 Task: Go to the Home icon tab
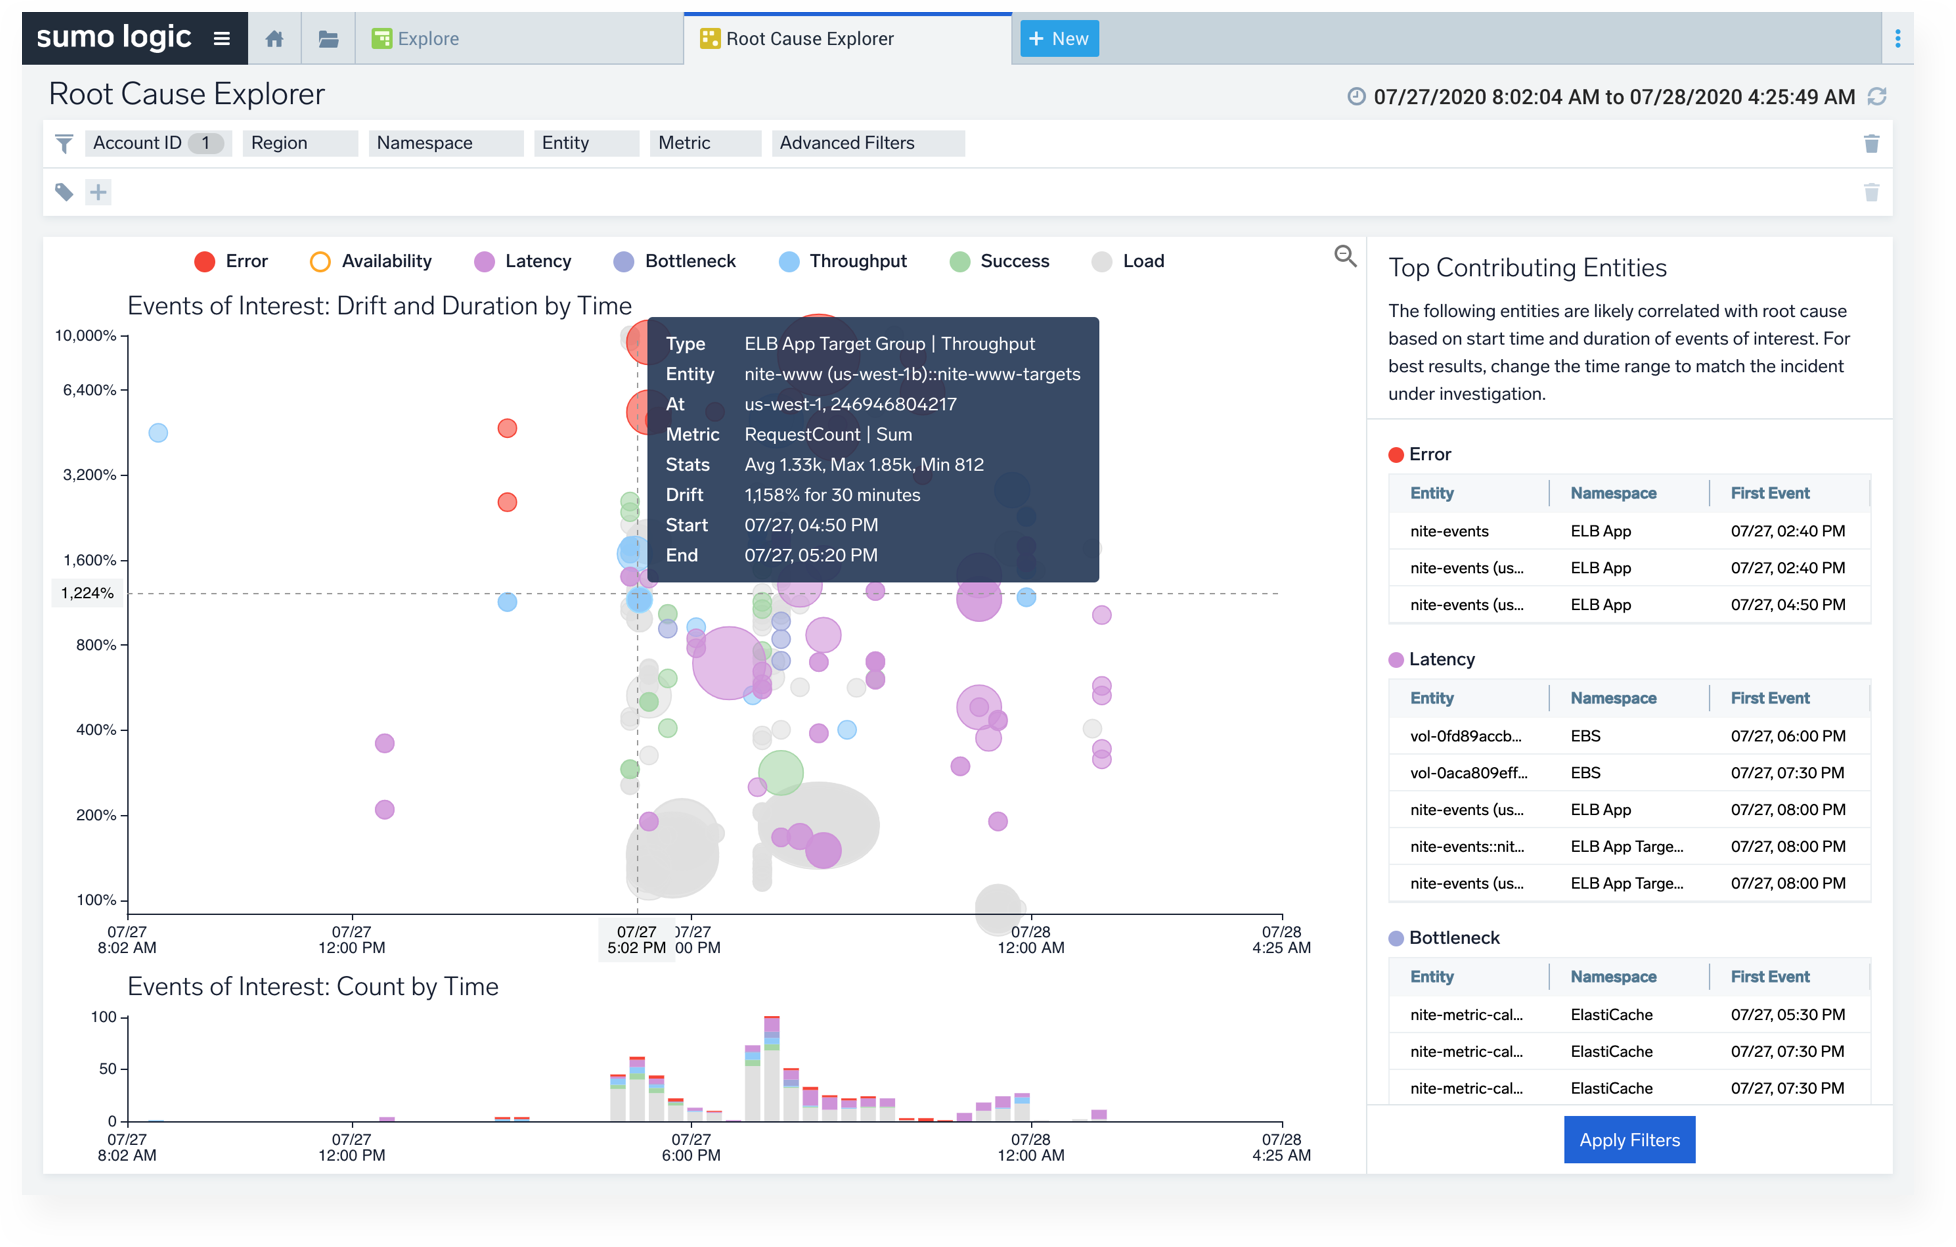pyautogui.click(x=274, y=39)
